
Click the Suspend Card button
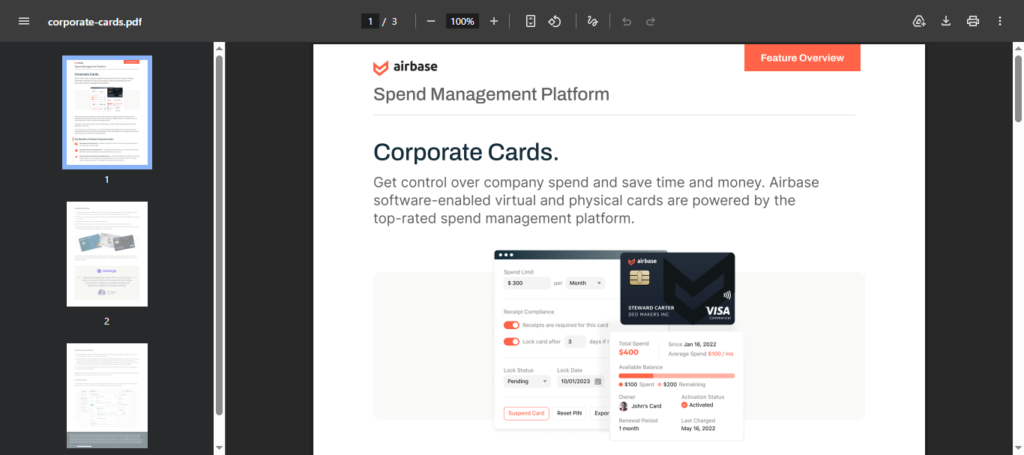524,413
